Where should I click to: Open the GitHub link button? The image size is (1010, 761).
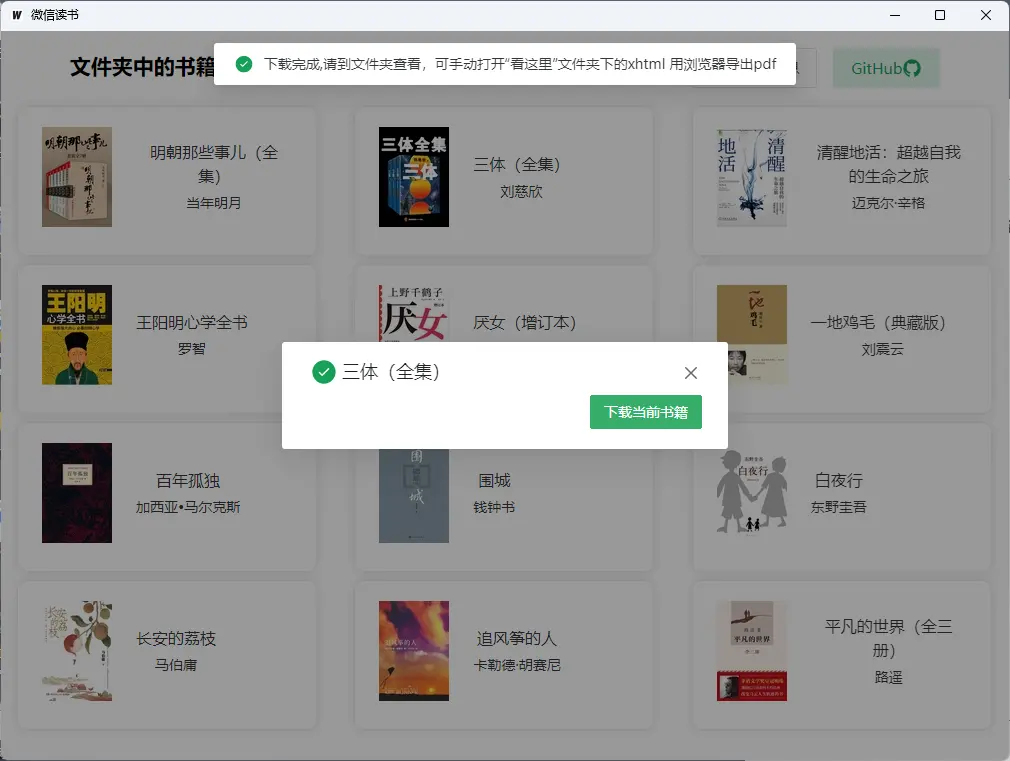tap(886, 68)
